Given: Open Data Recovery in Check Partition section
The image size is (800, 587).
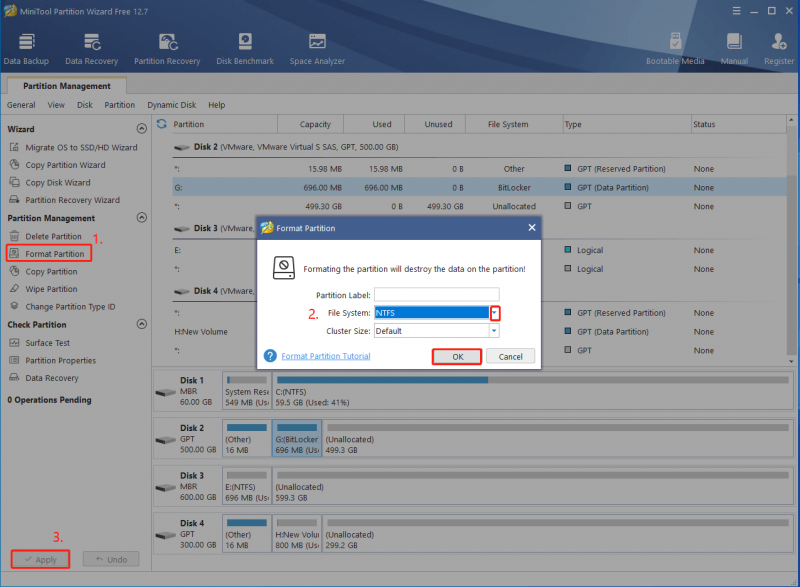Looking at the screenshot, I should pos(44,378).
